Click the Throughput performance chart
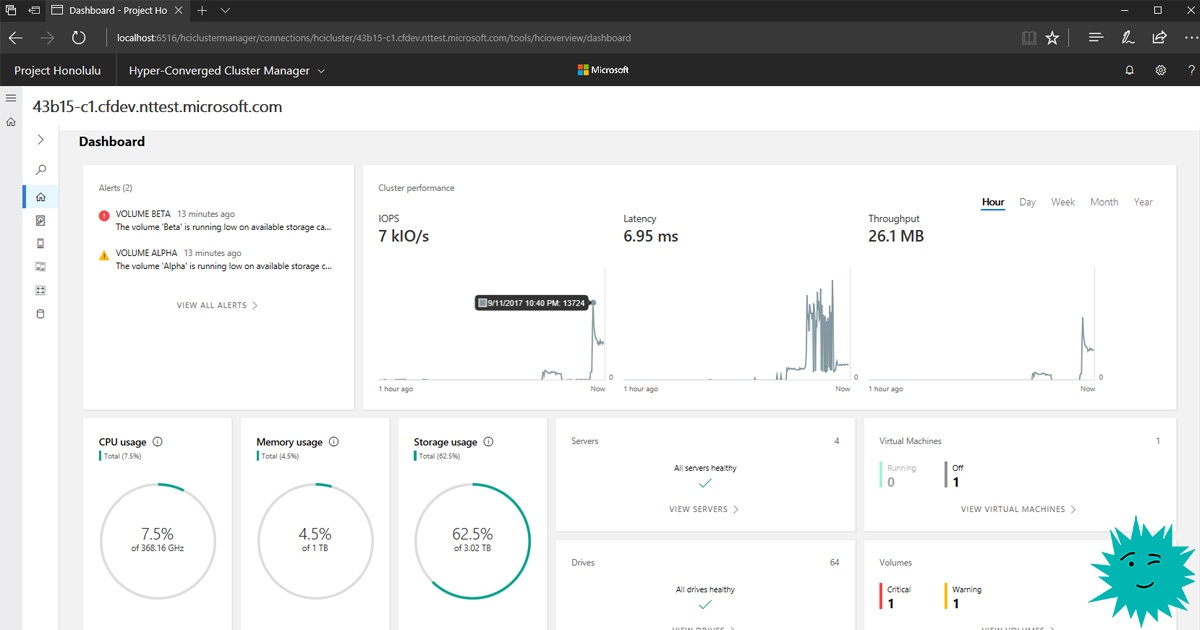The width and height of the screenshot is (1200, 630). click(982, 324)
